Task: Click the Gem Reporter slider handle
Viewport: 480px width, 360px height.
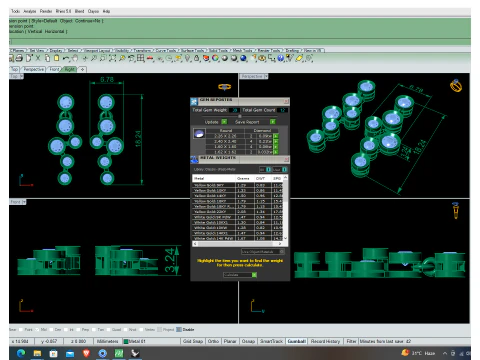Action: click(240, 116)
